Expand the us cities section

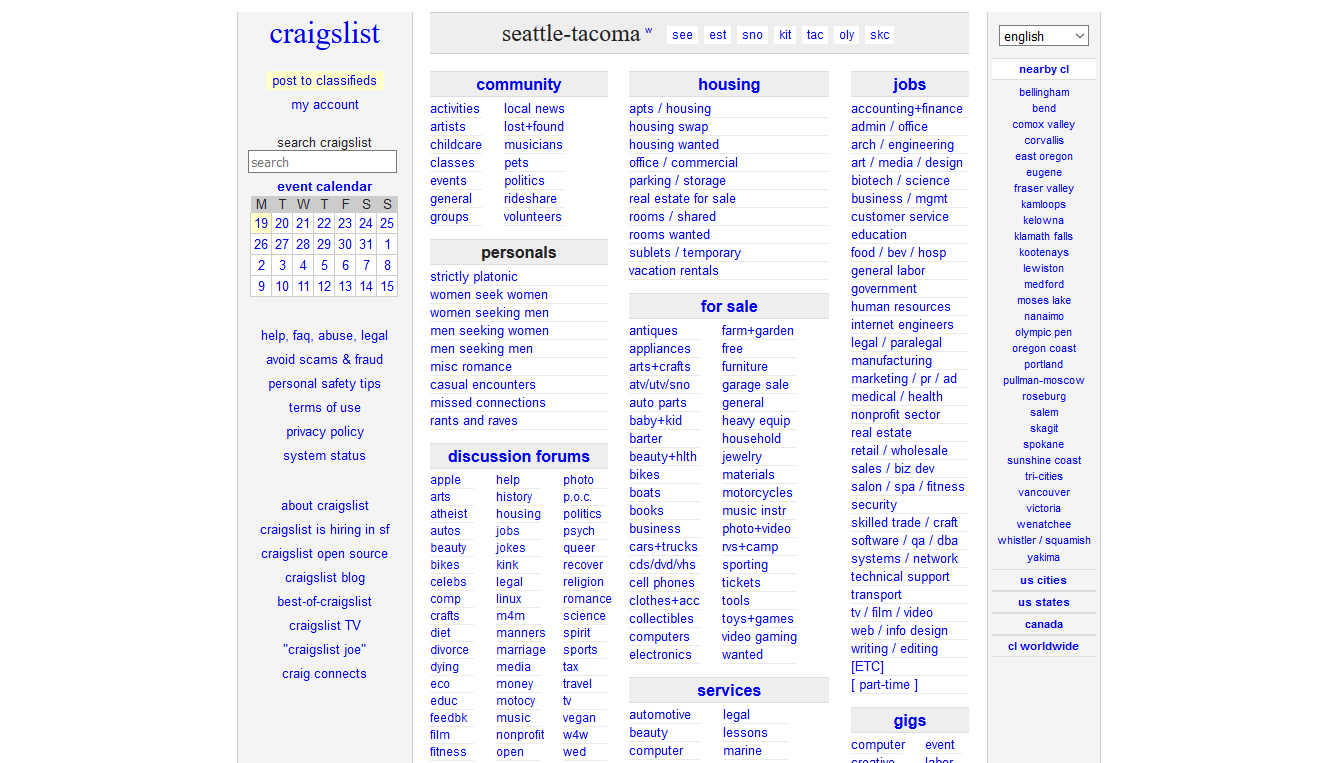point(1043,580)
